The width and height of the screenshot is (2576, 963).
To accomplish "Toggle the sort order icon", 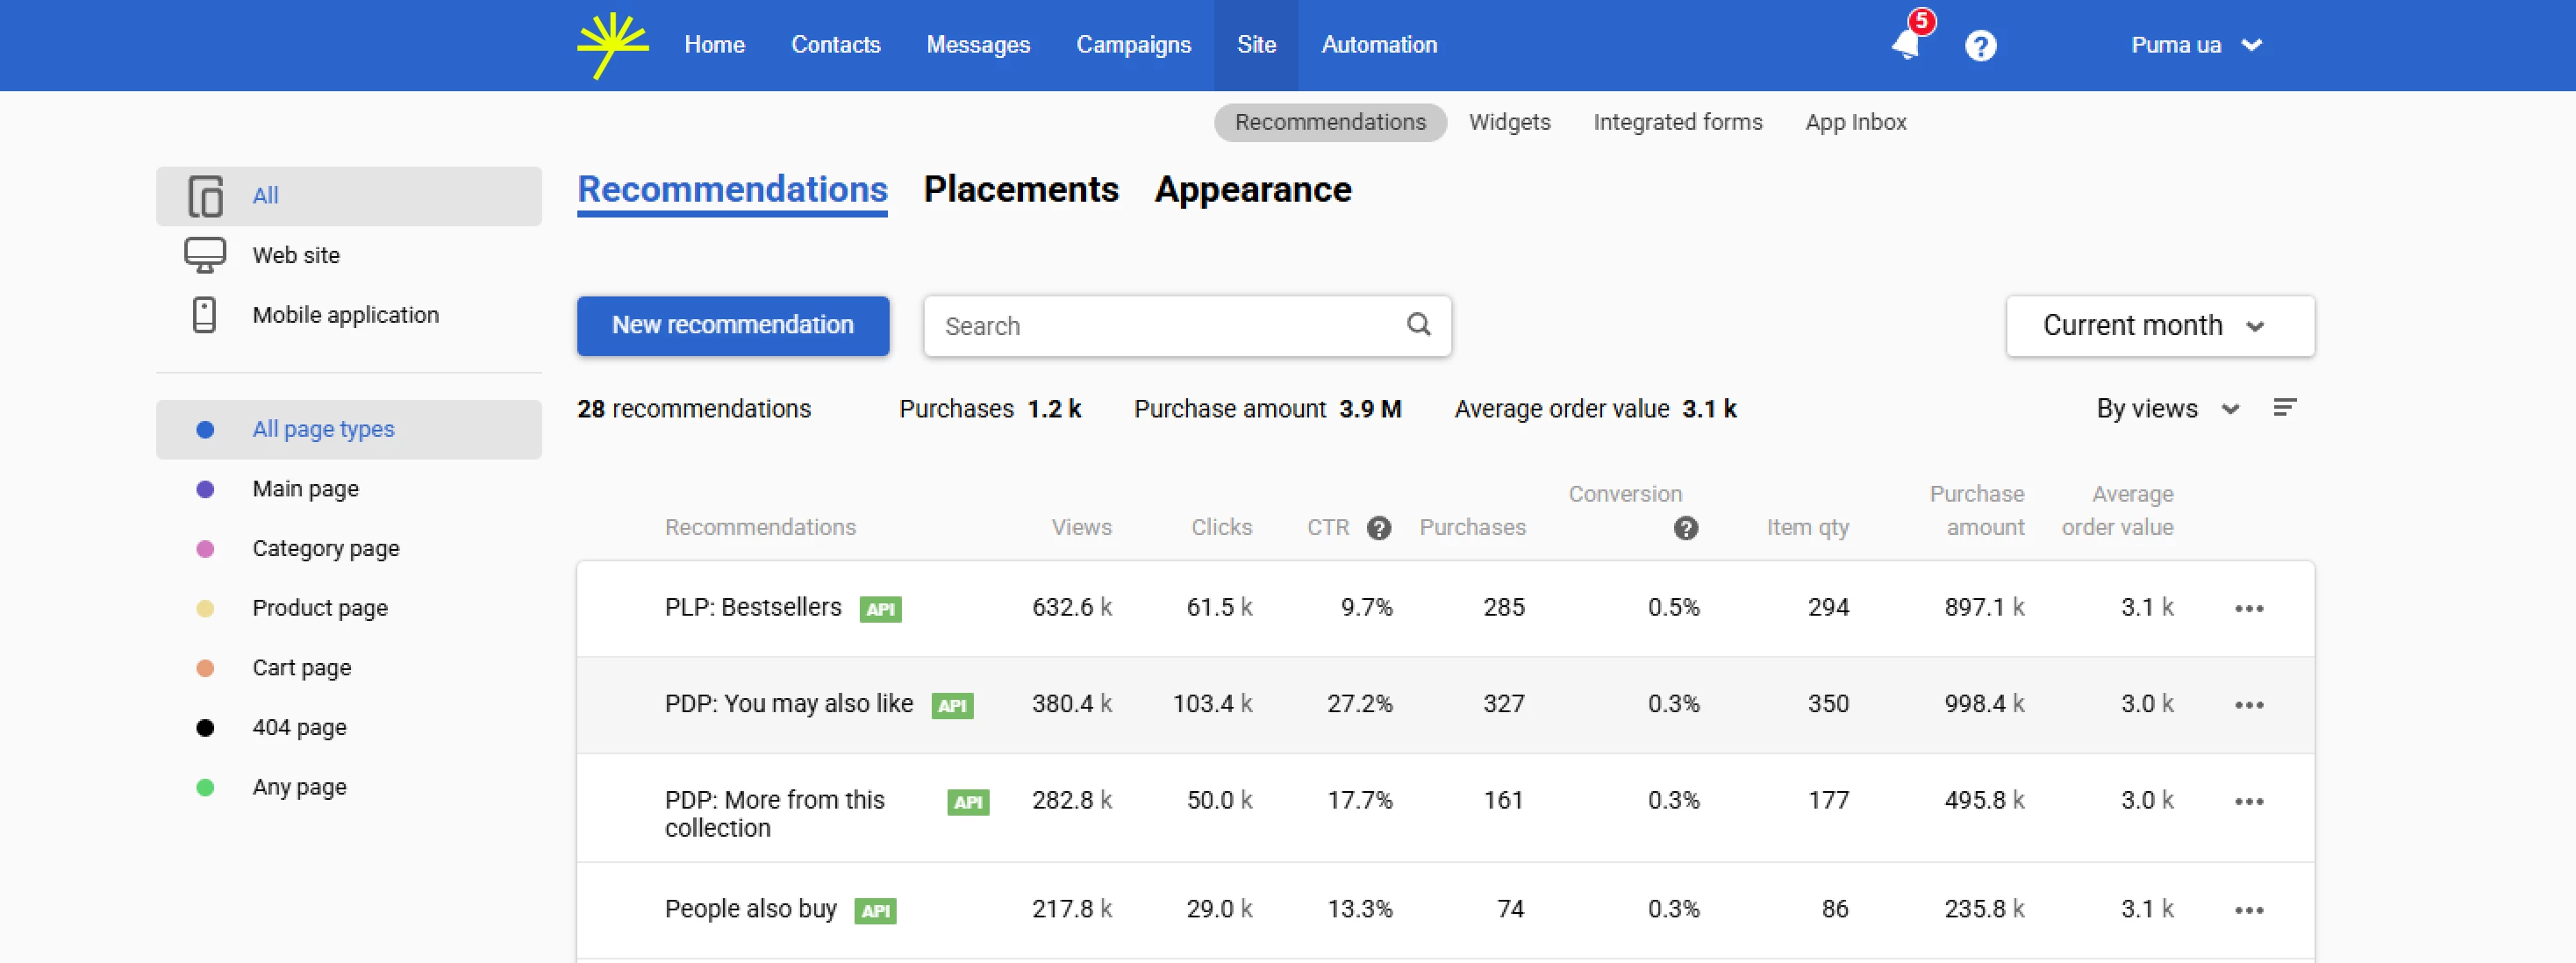I will (2285, 408).
